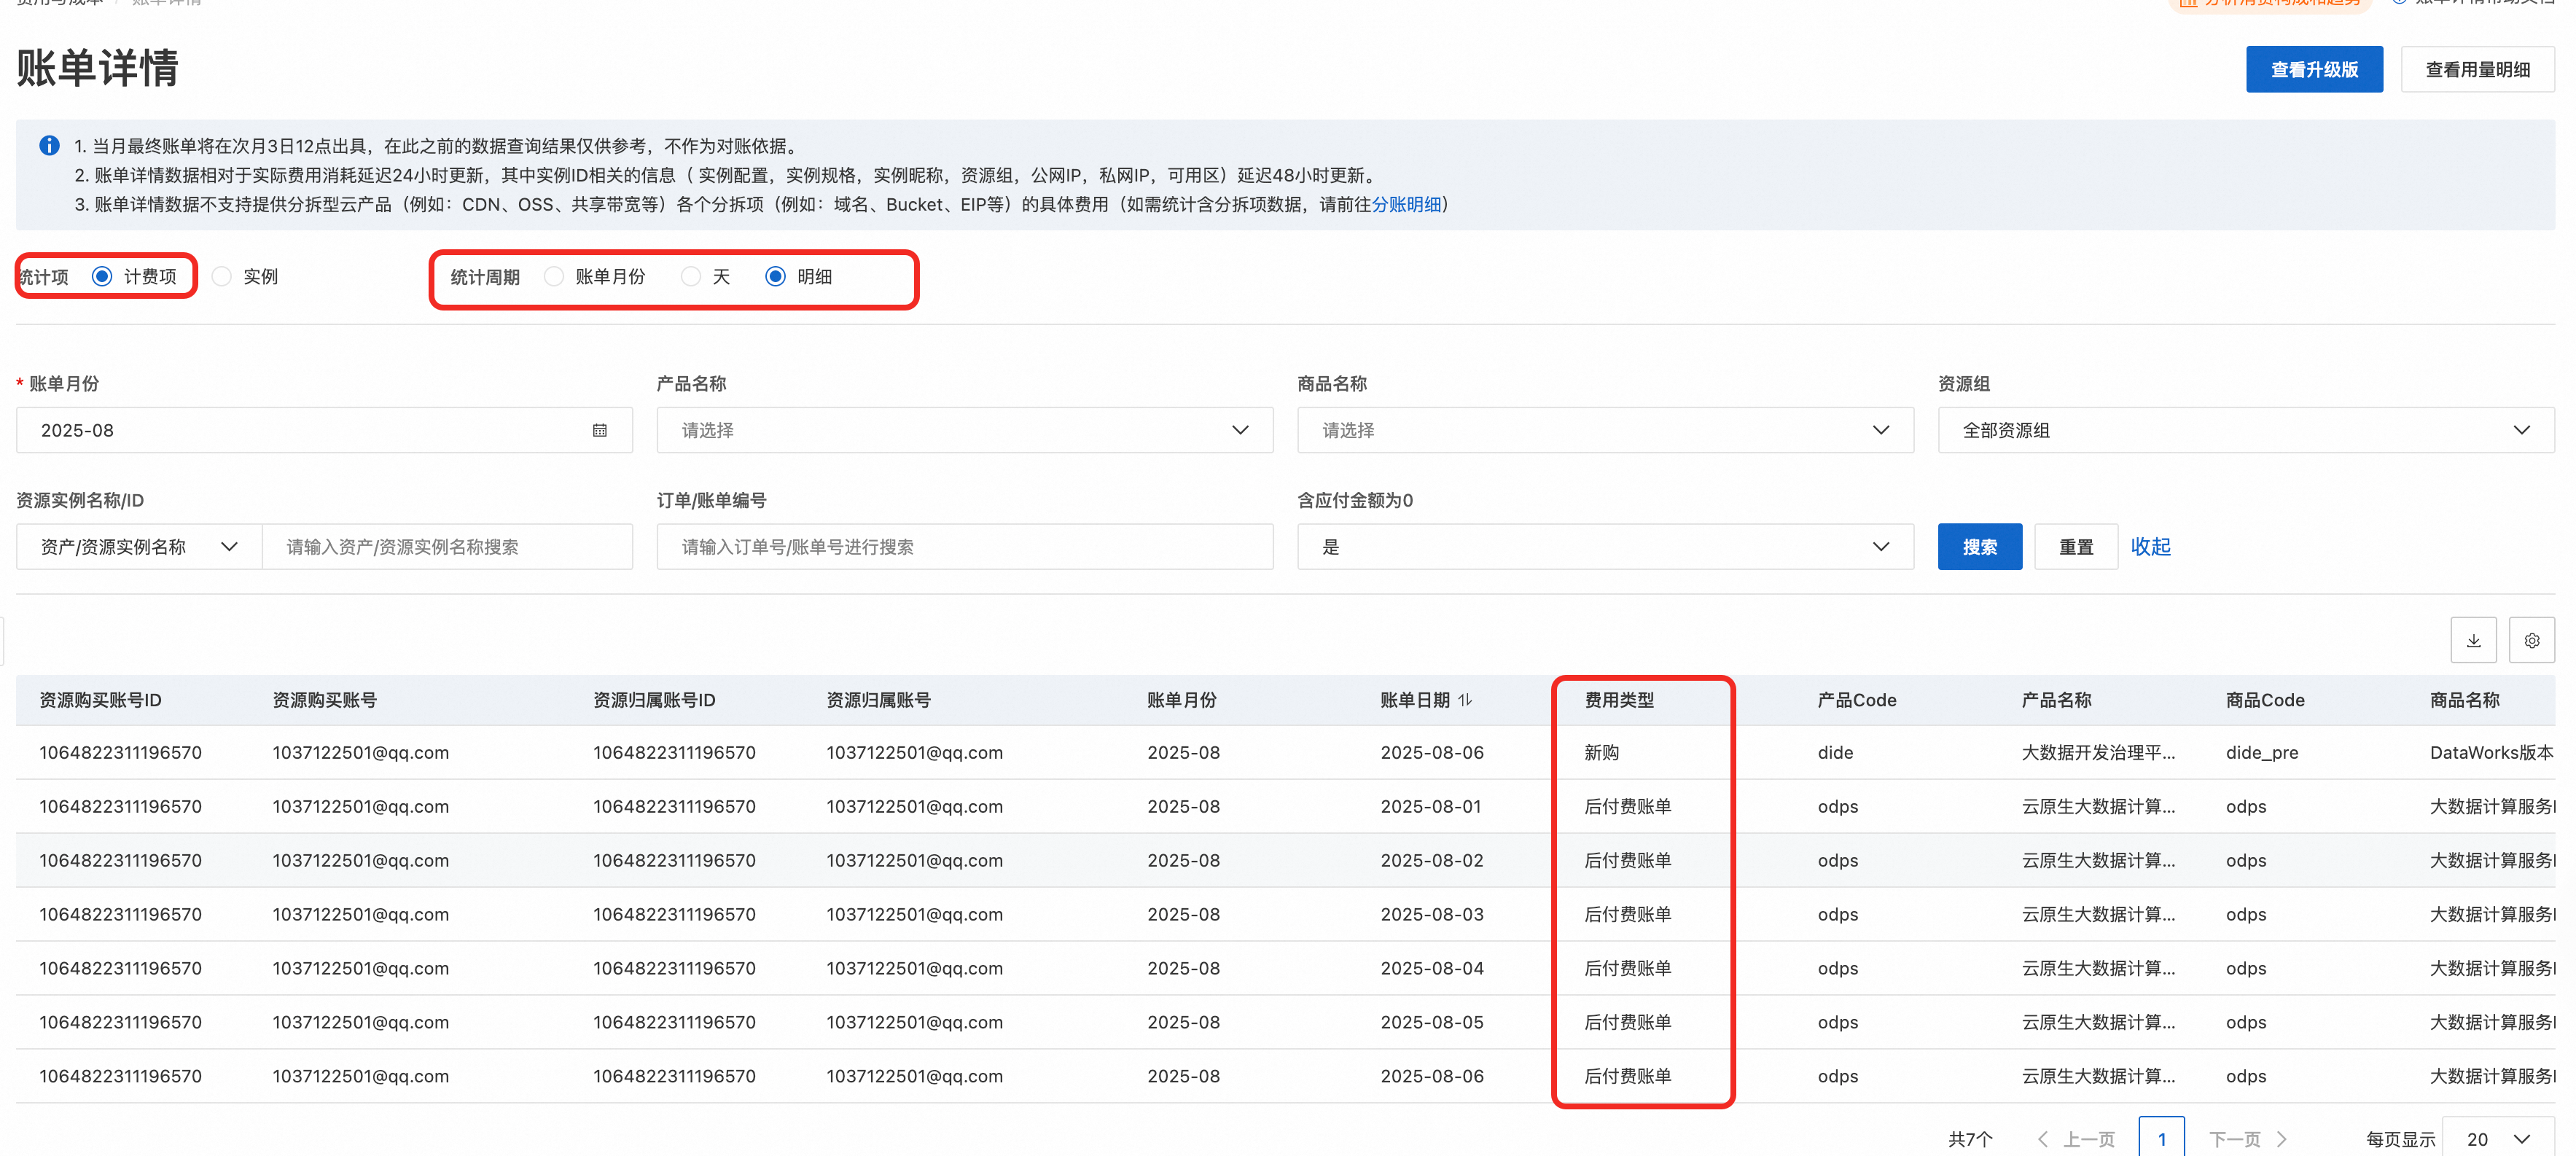Open the 分账明细 link

(1405, 204)
